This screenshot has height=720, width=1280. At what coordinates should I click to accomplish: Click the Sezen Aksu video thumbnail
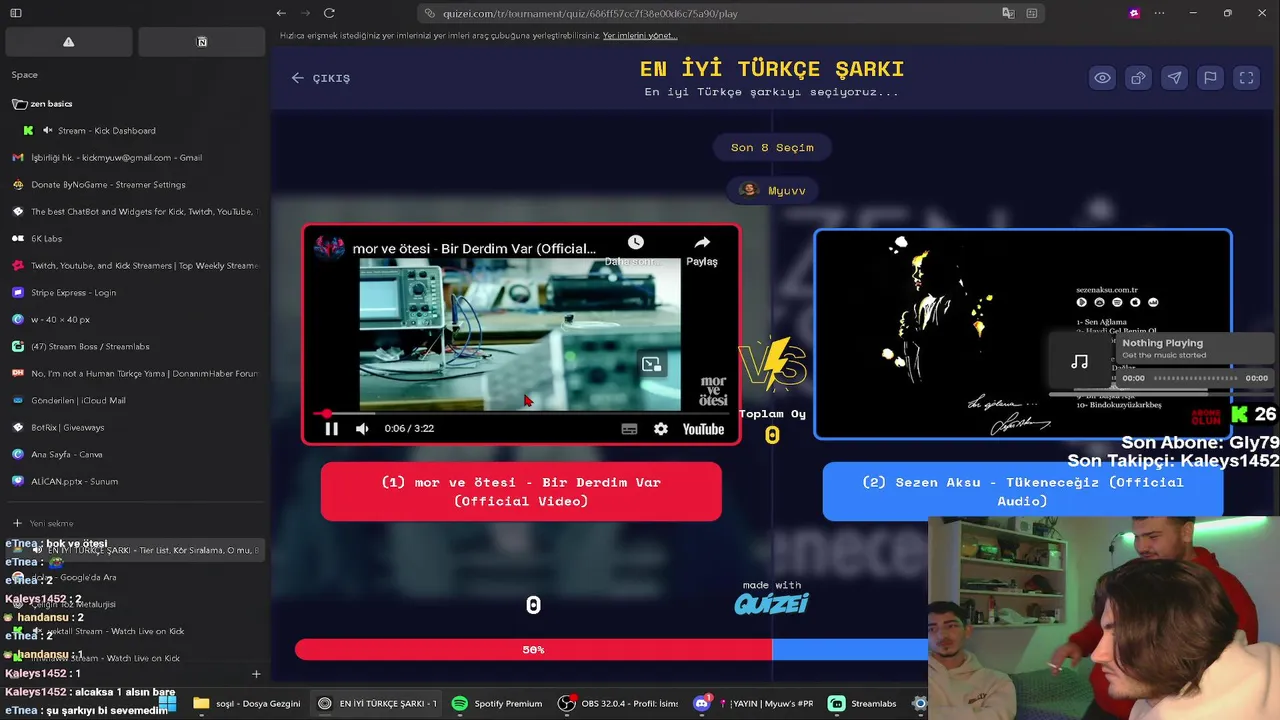(x=1022, y=334)
